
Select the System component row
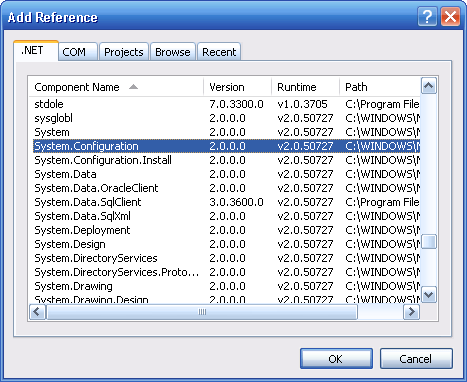tap(226, 132)
